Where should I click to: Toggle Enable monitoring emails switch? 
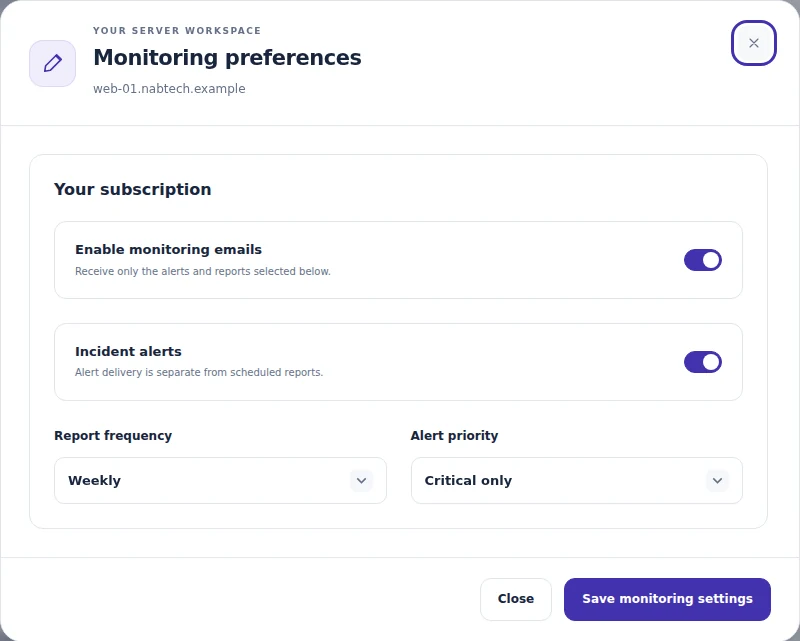tap(703, 260)
